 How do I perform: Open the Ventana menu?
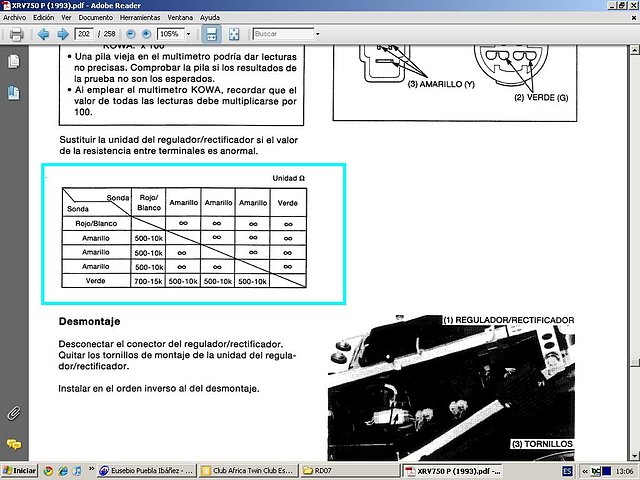click(x=180, y=18)
